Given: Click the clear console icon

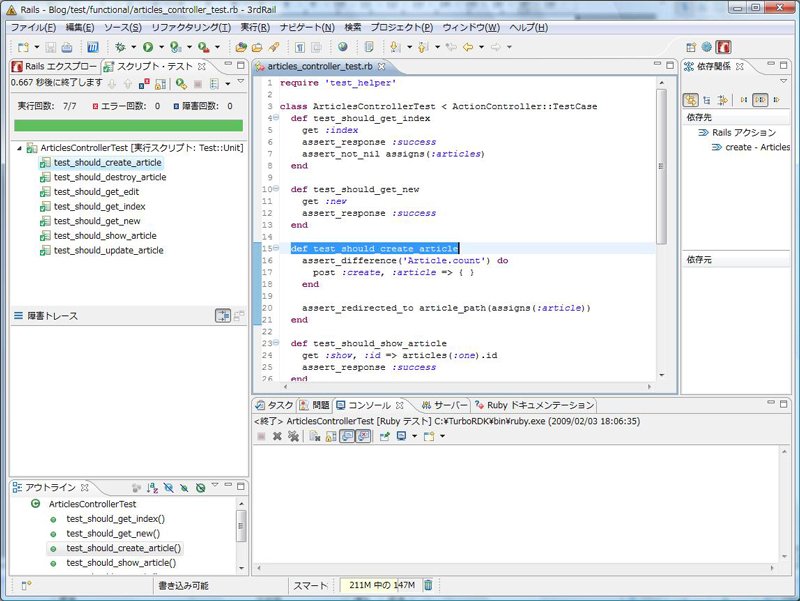Looking at the screenshot, I should tap(315, 436).
